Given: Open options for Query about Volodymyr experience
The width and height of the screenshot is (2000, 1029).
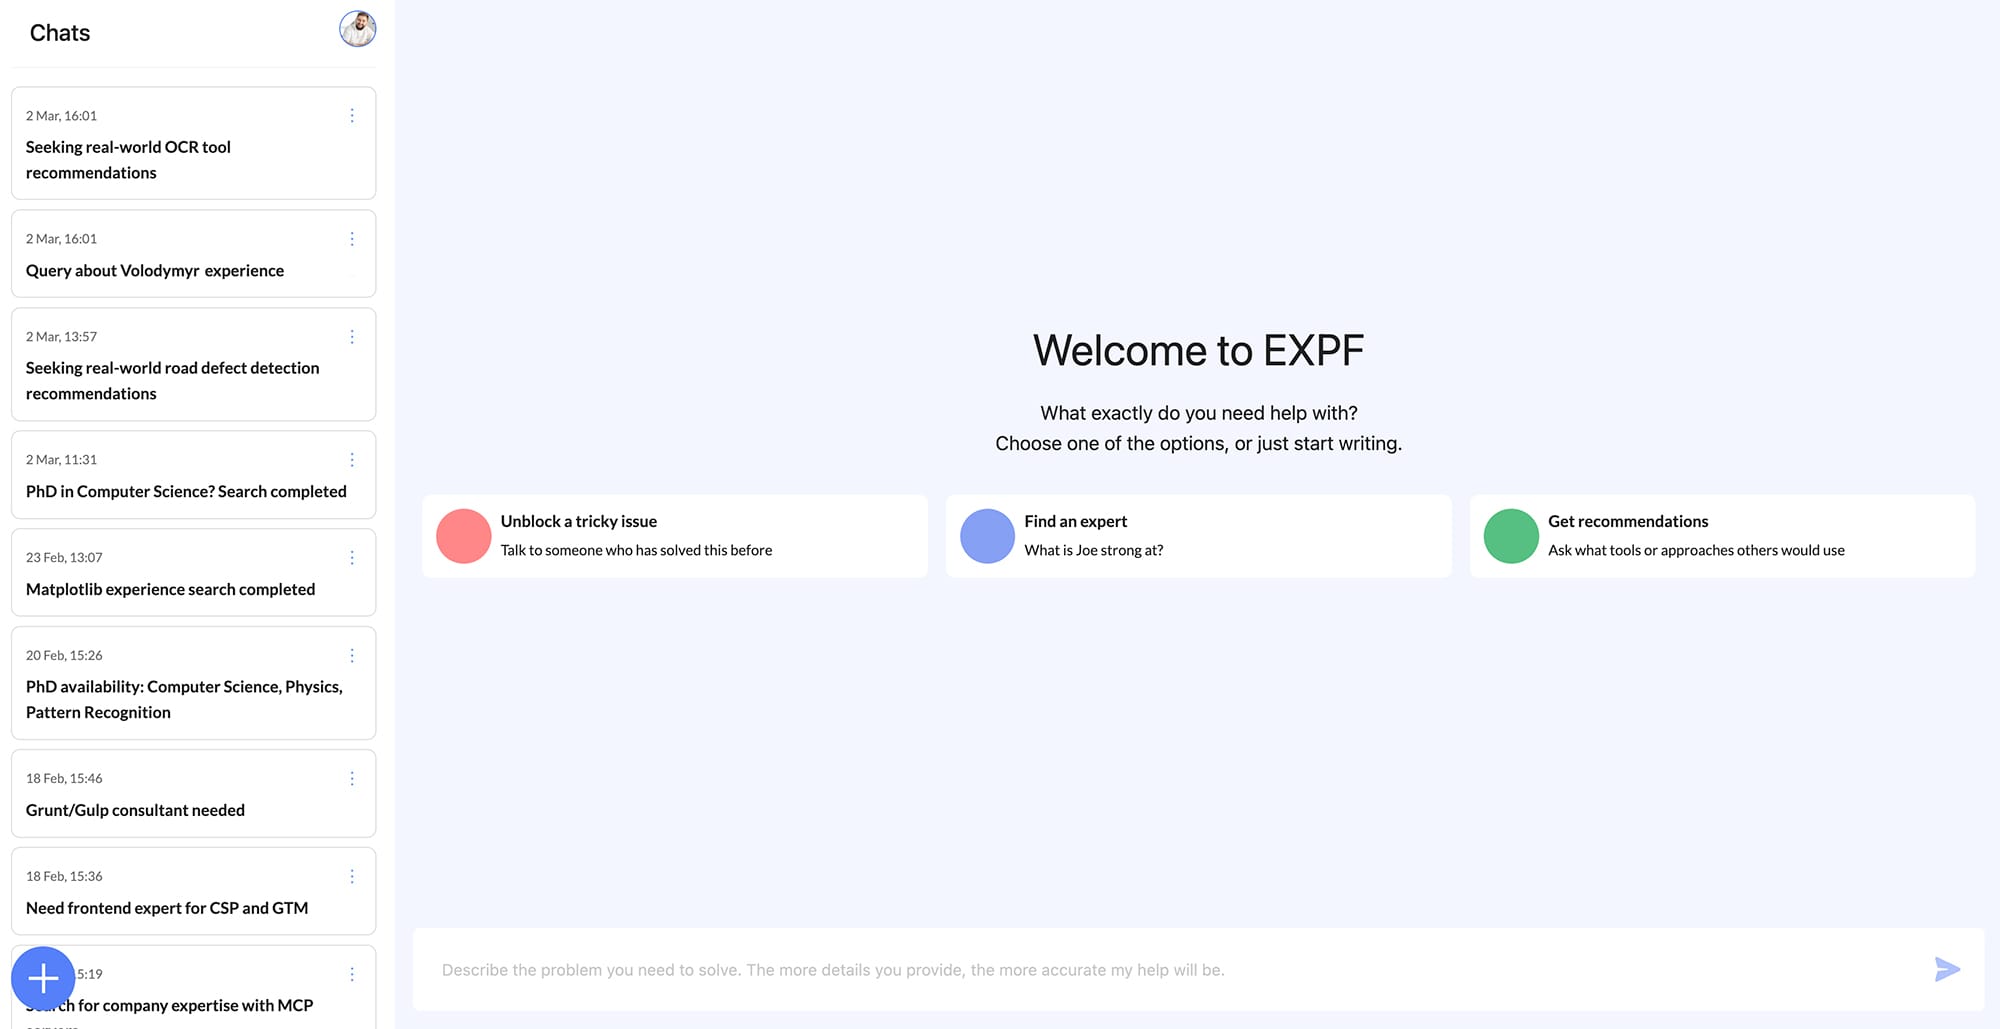Looking at the screenshot, I should click(x=352, y=238).
